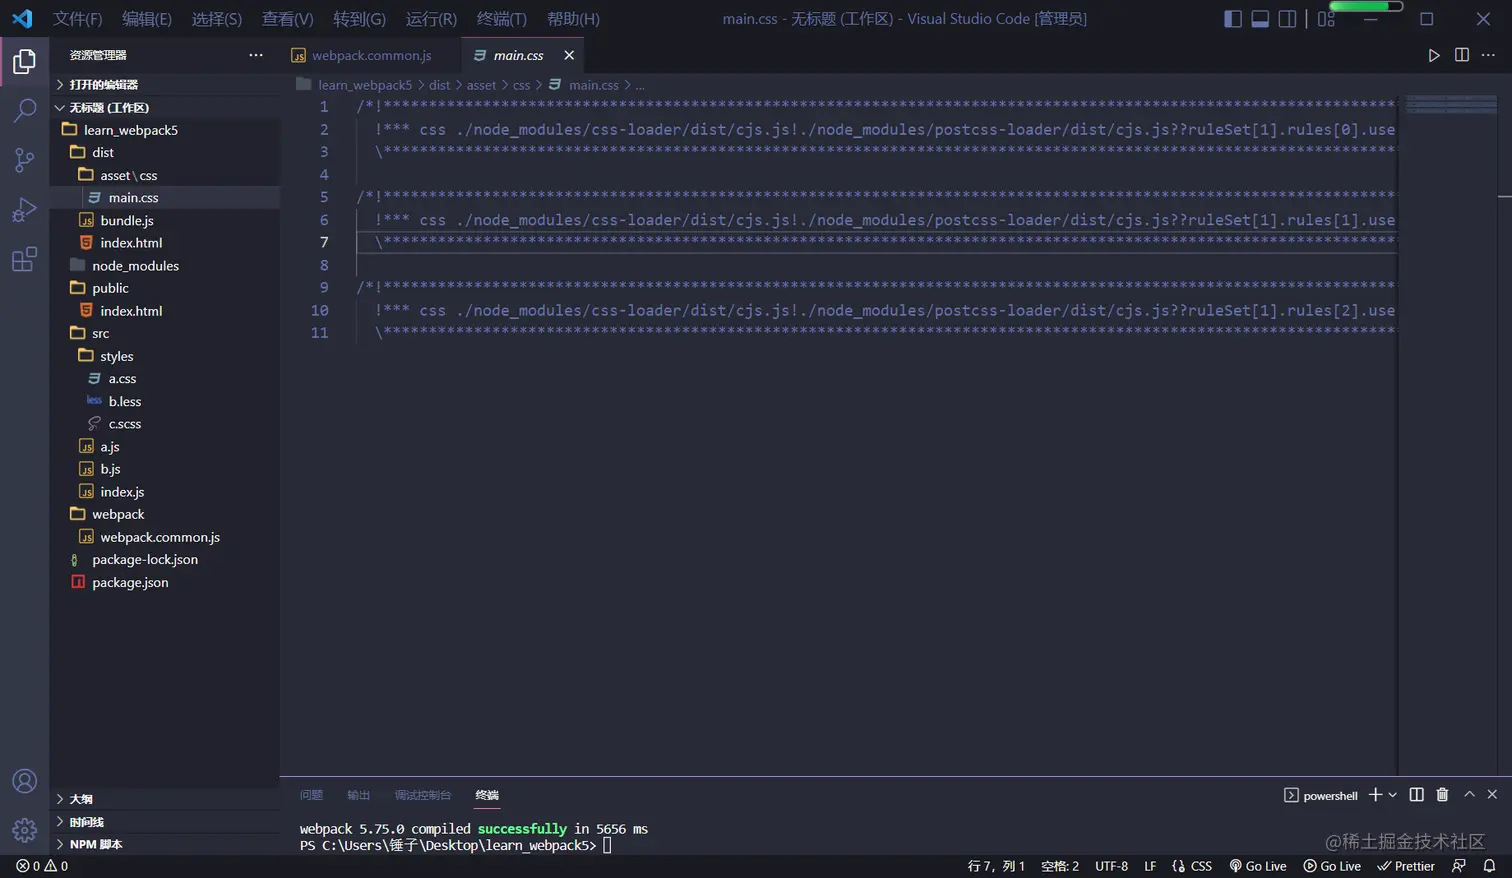Collapse the asset\css folder

pyautogui.click(x=165, y=175)
